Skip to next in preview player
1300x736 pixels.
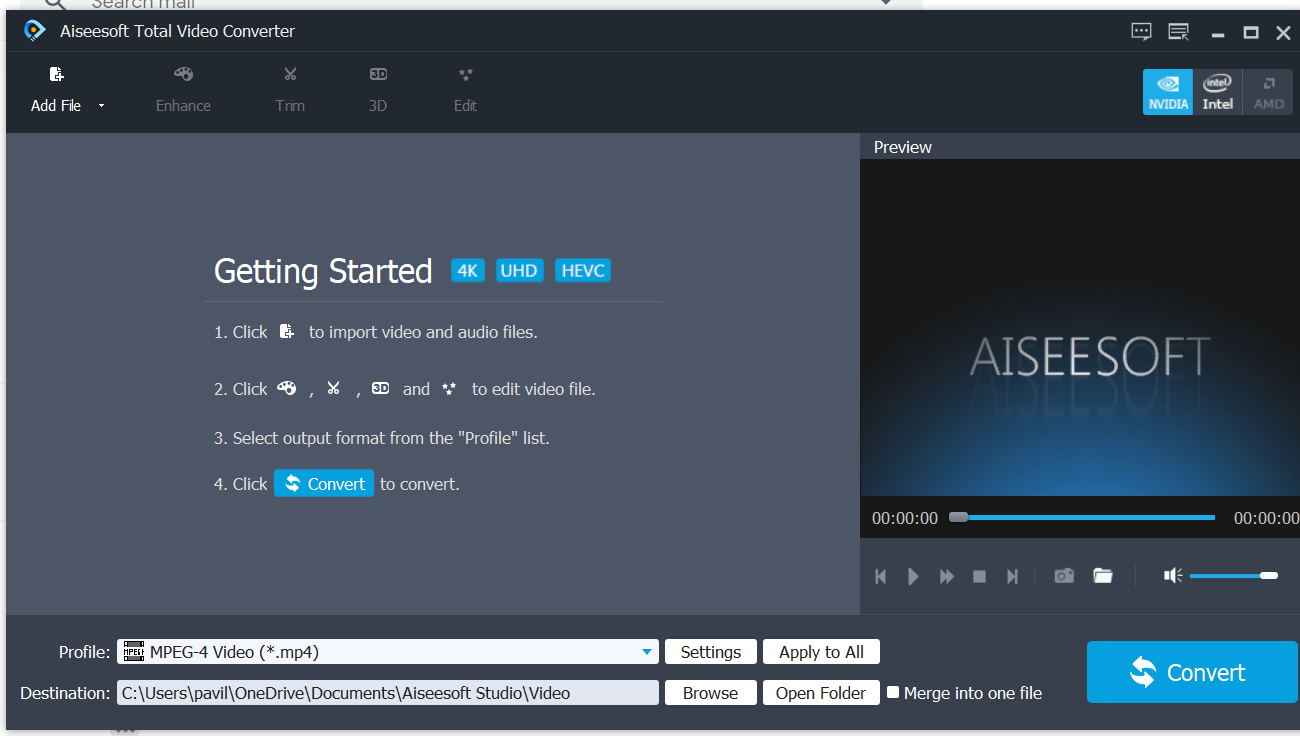pos(1012,576)
